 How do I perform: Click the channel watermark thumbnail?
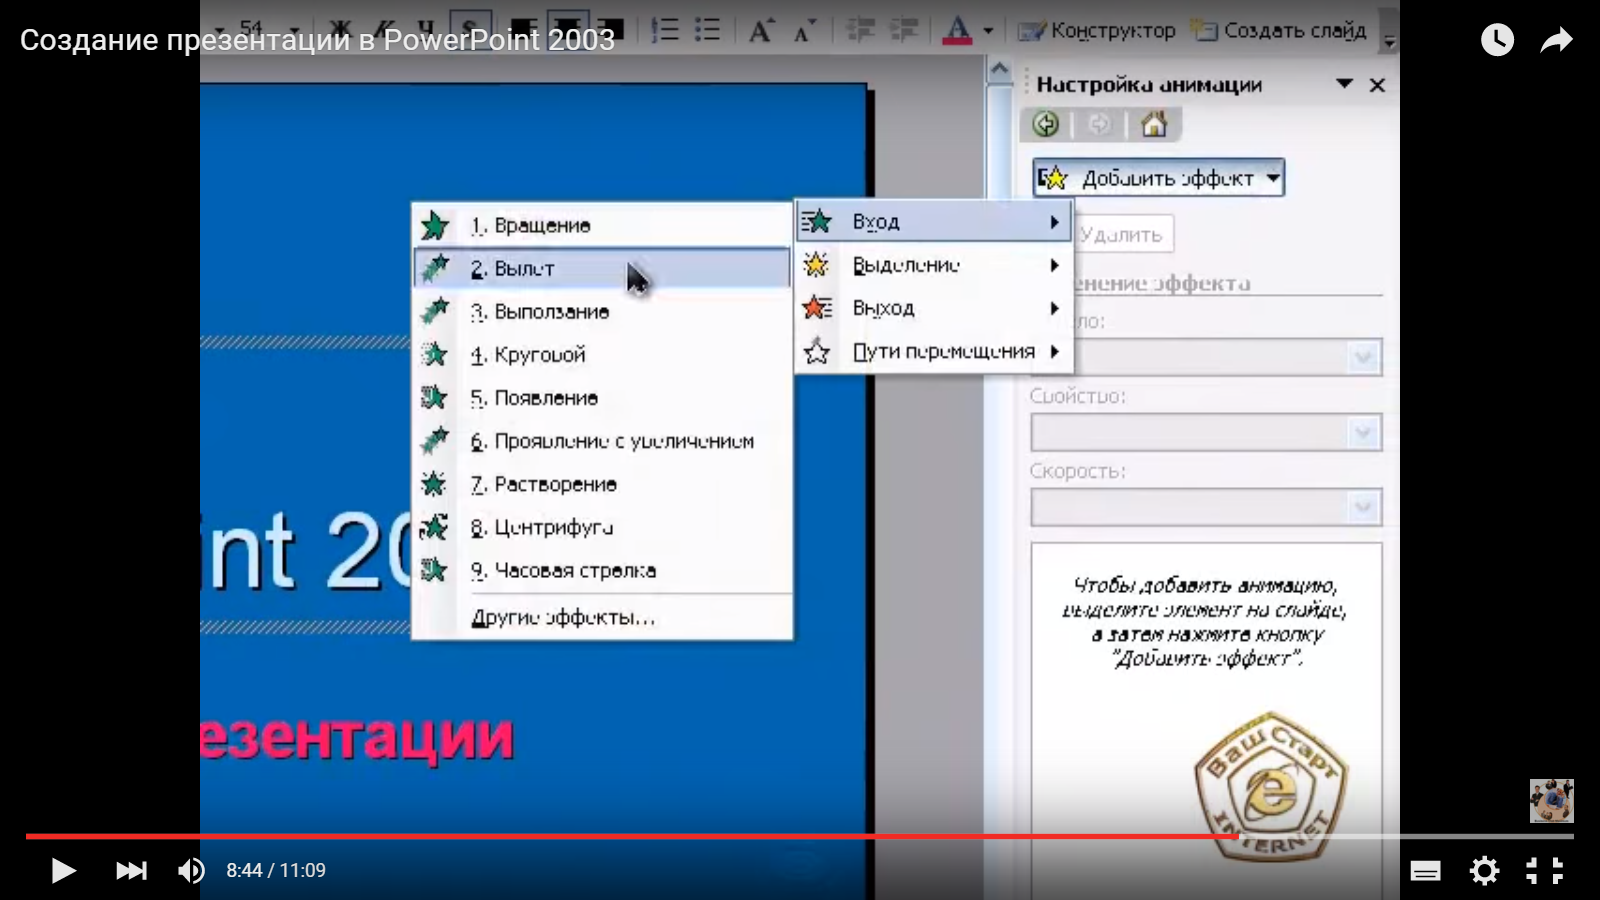pyautogui.click(x=1551, y=801)
